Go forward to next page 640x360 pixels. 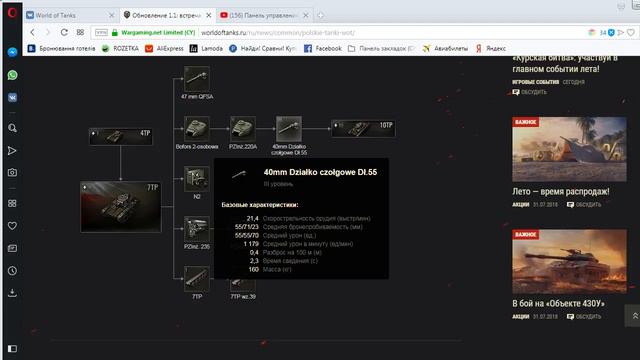pyautogui.click(x=48, y=32)
